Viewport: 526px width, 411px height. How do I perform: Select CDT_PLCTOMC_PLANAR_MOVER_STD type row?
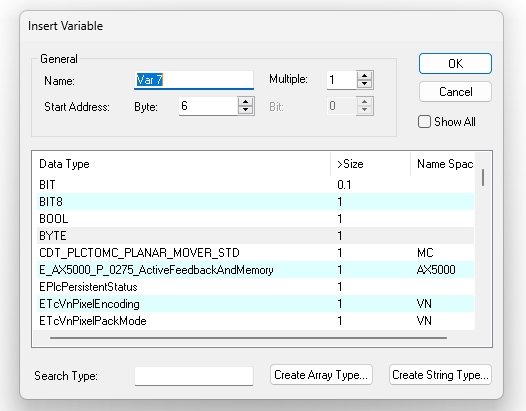[255, 253]
